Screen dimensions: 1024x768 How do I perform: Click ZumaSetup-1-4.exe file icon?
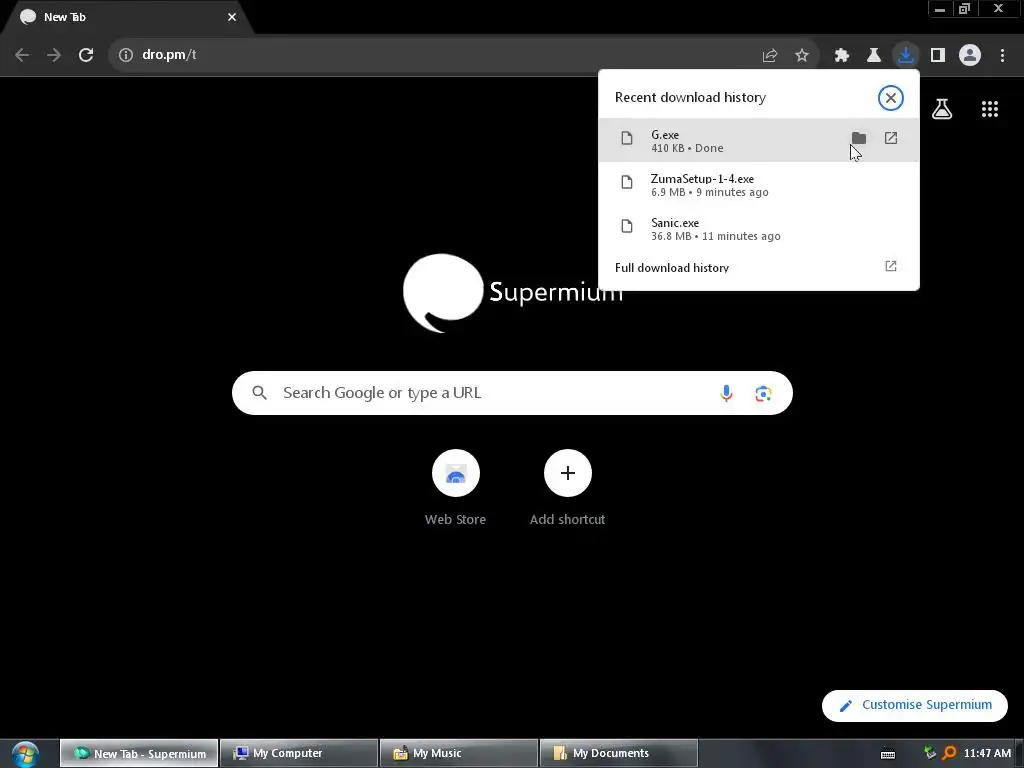coord(627,182)
